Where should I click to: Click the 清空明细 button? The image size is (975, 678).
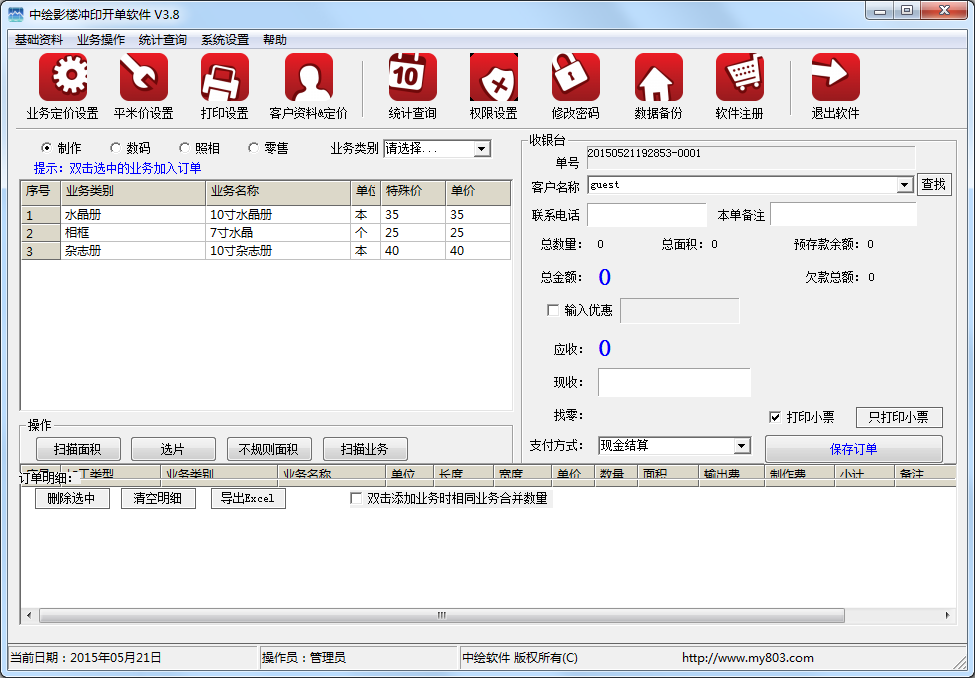pos(158,498)
